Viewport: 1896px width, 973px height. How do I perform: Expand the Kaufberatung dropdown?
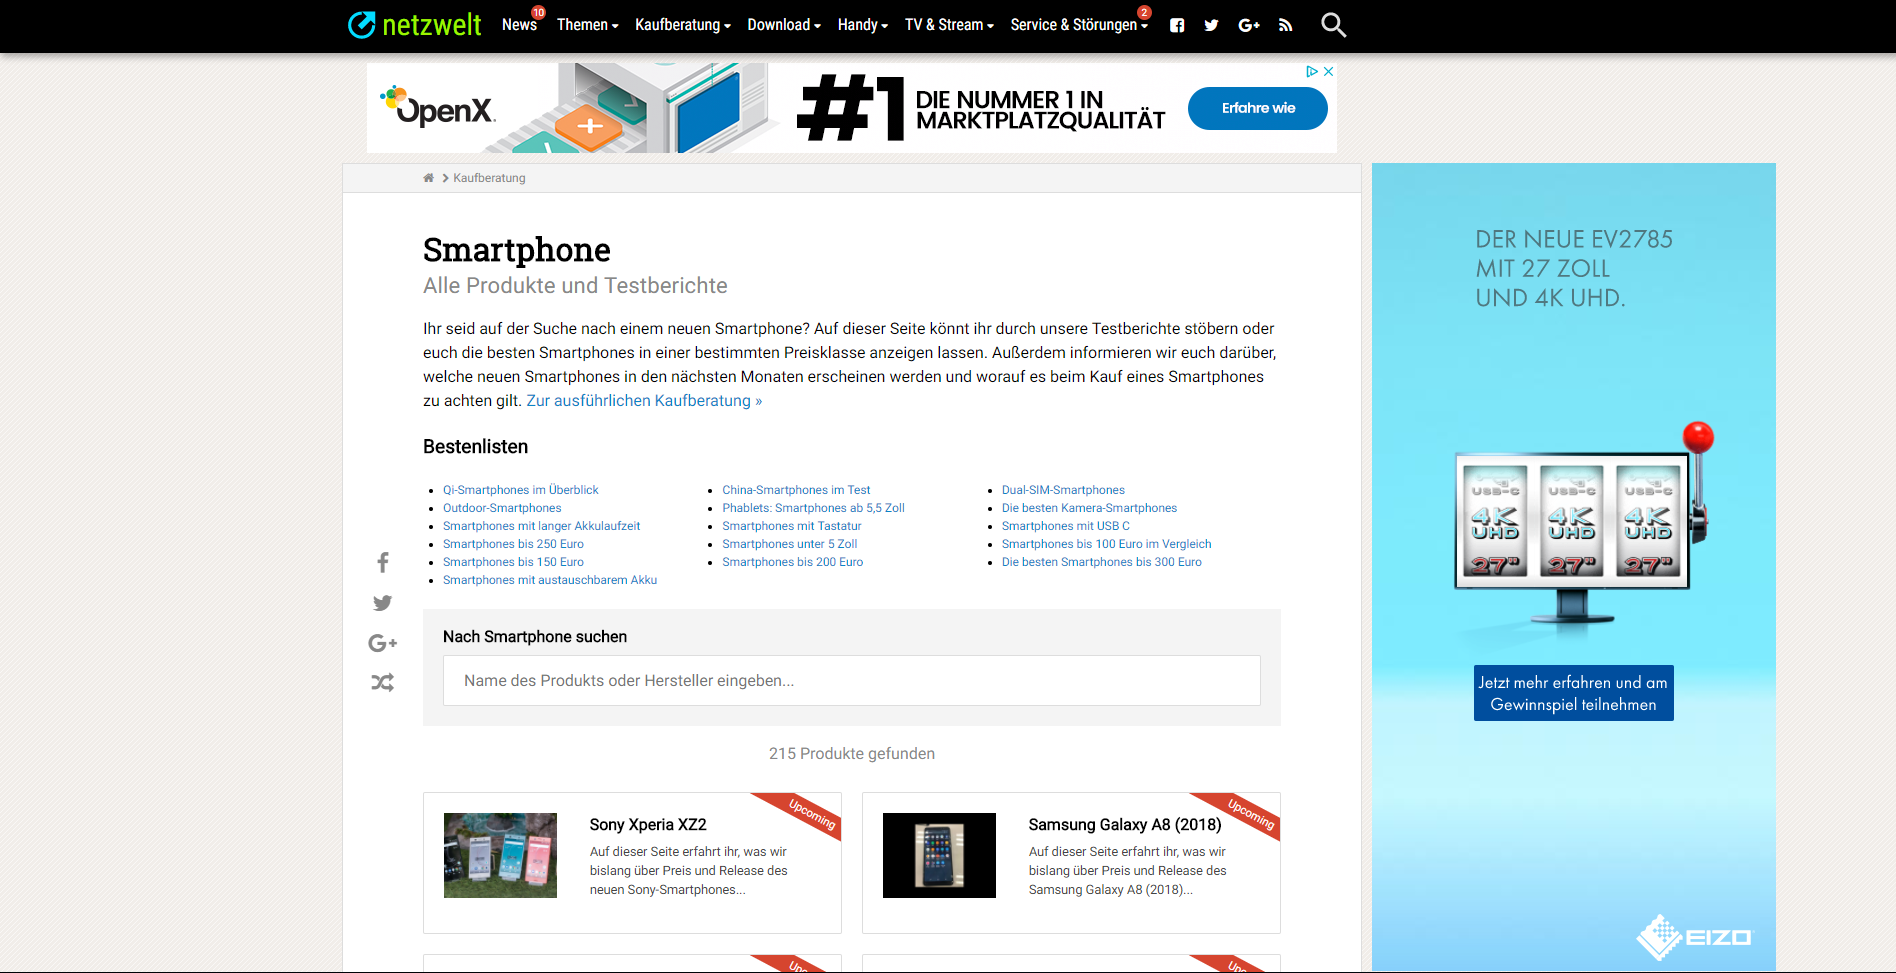[x=683, y=25]
